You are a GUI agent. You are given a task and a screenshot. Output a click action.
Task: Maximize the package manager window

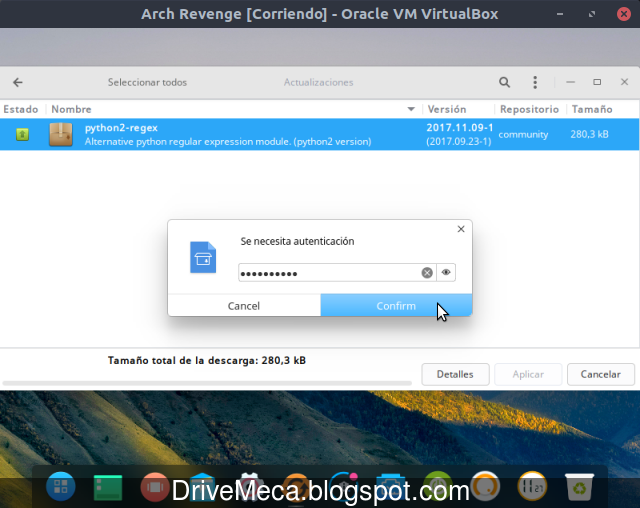(597, 82)
